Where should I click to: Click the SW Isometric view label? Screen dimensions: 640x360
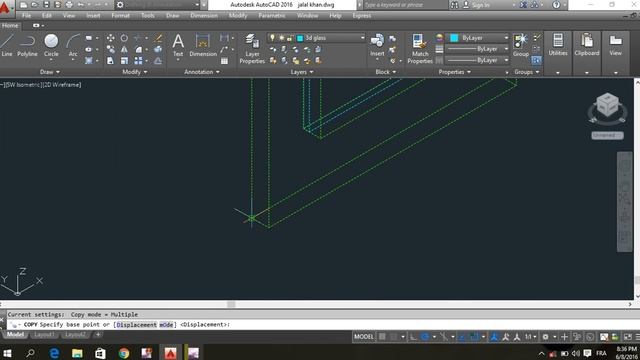coord(22,85)
